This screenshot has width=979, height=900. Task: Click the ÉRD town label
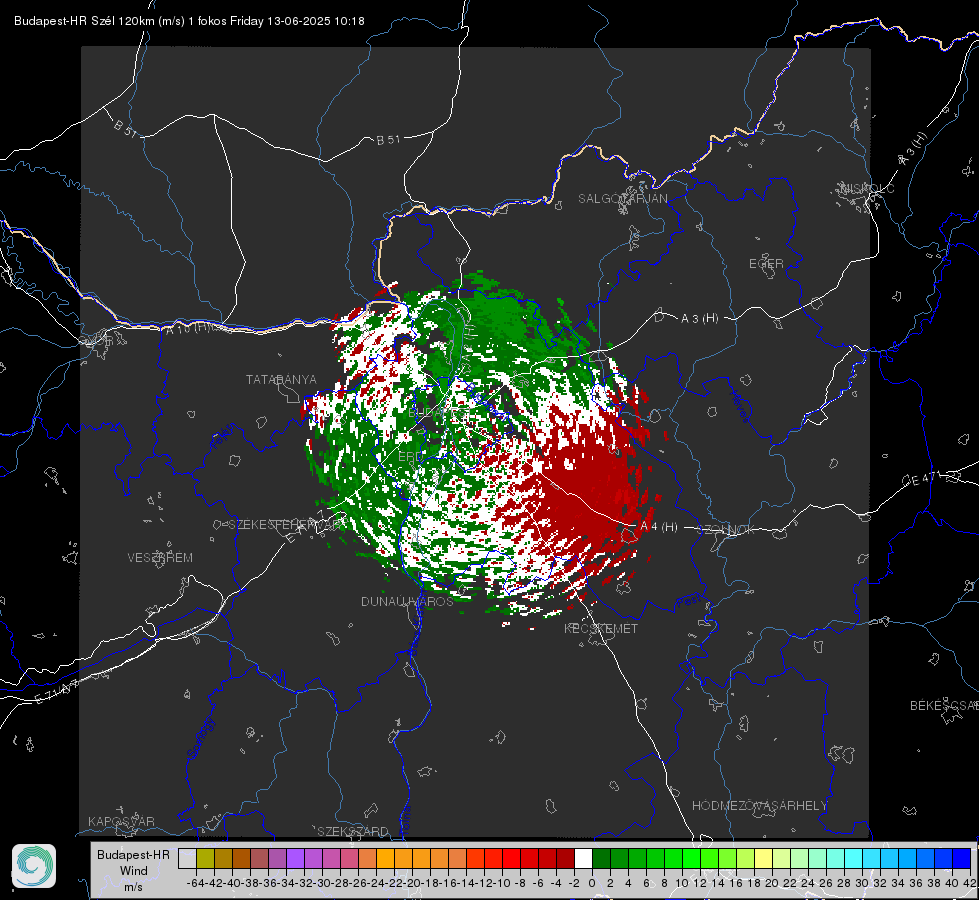(x=410, y=457)
